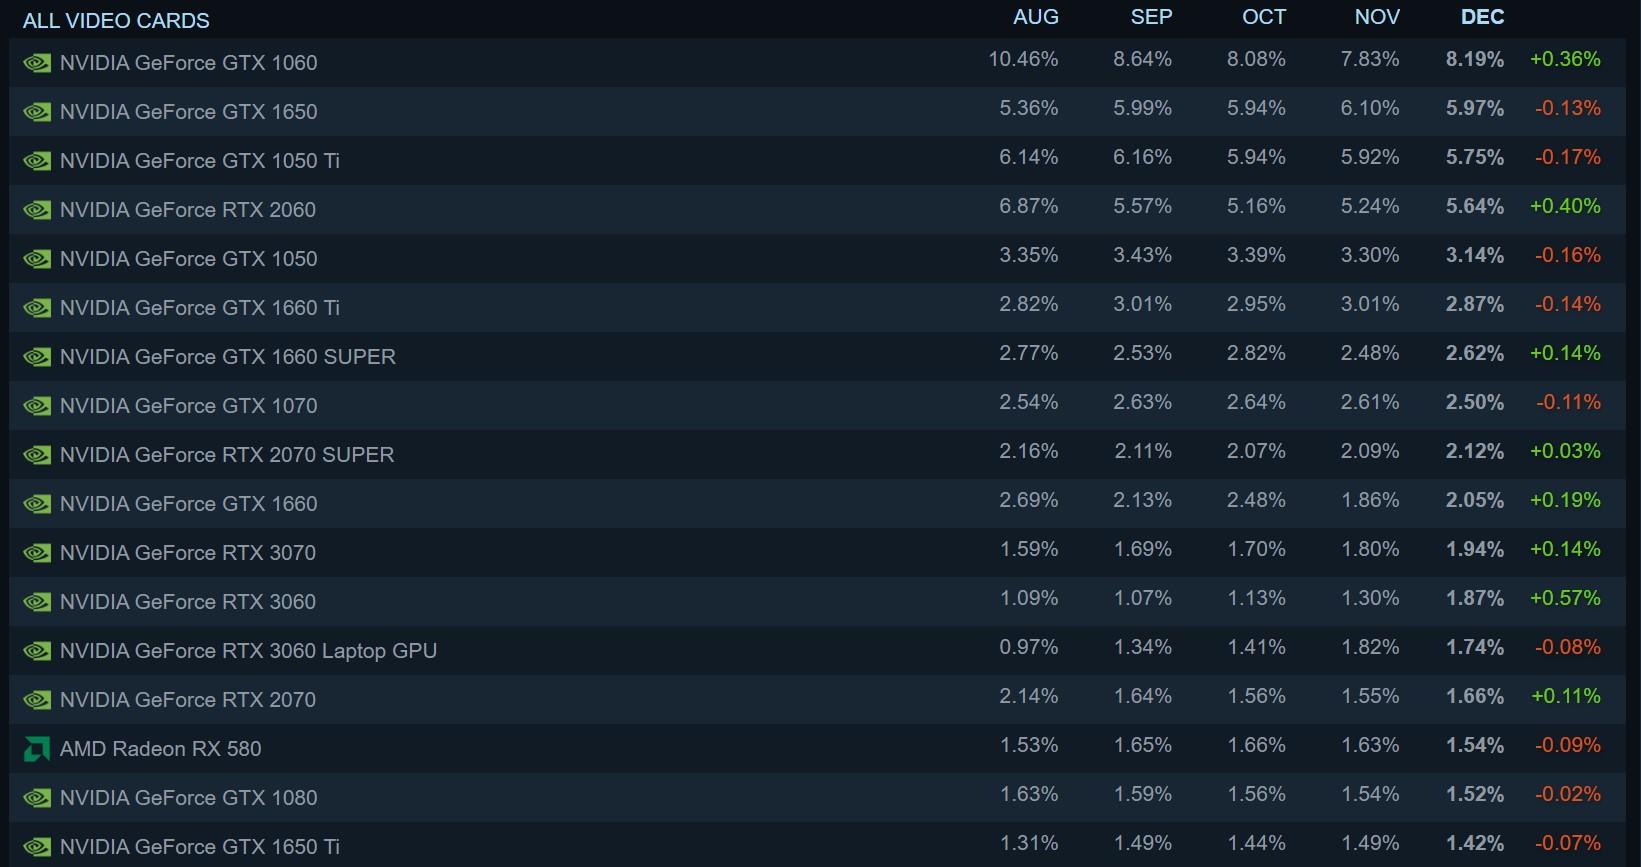The image size is (1641, 867).
Task: Click the NVIDIA icon next to GTX 1650
Action: tap(37, 112)
